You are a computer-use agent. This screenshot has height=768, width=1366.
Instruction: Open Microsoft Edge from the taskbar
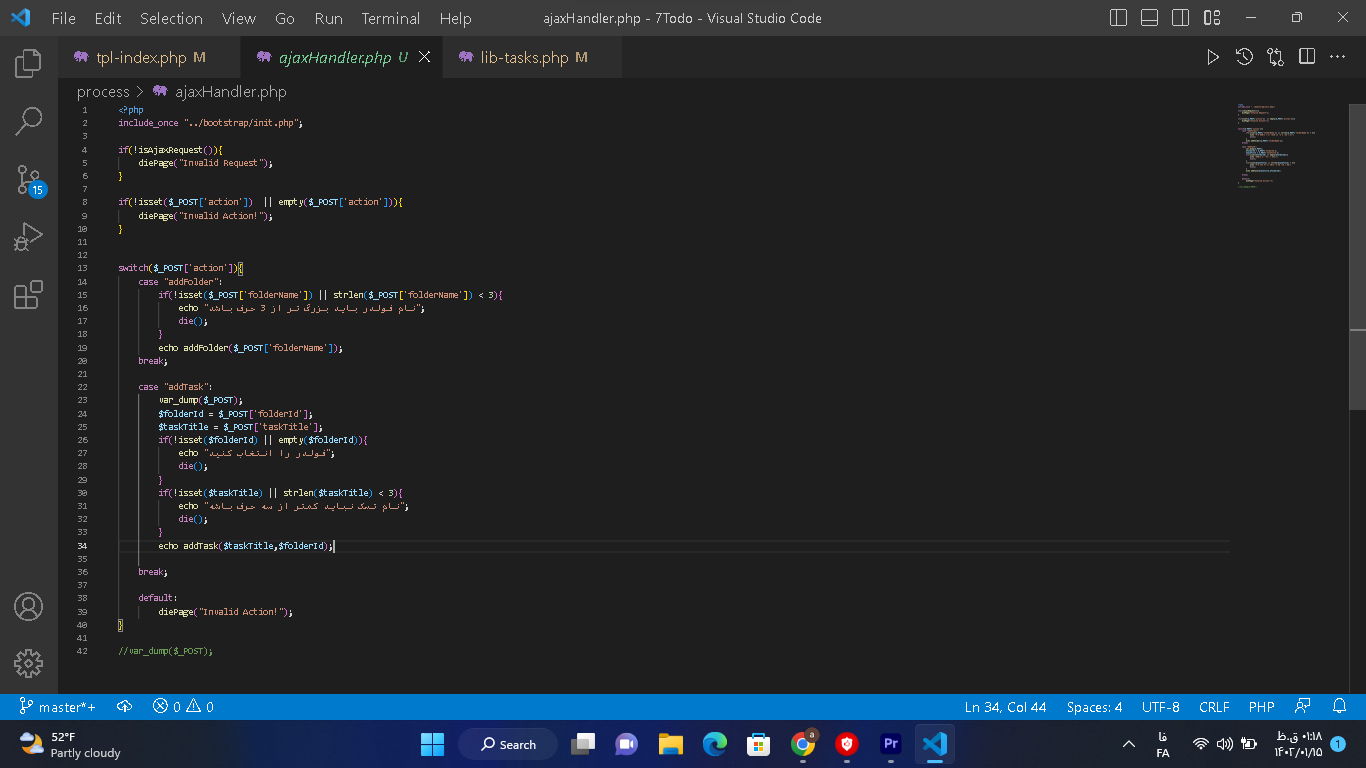tap(714, 744)
